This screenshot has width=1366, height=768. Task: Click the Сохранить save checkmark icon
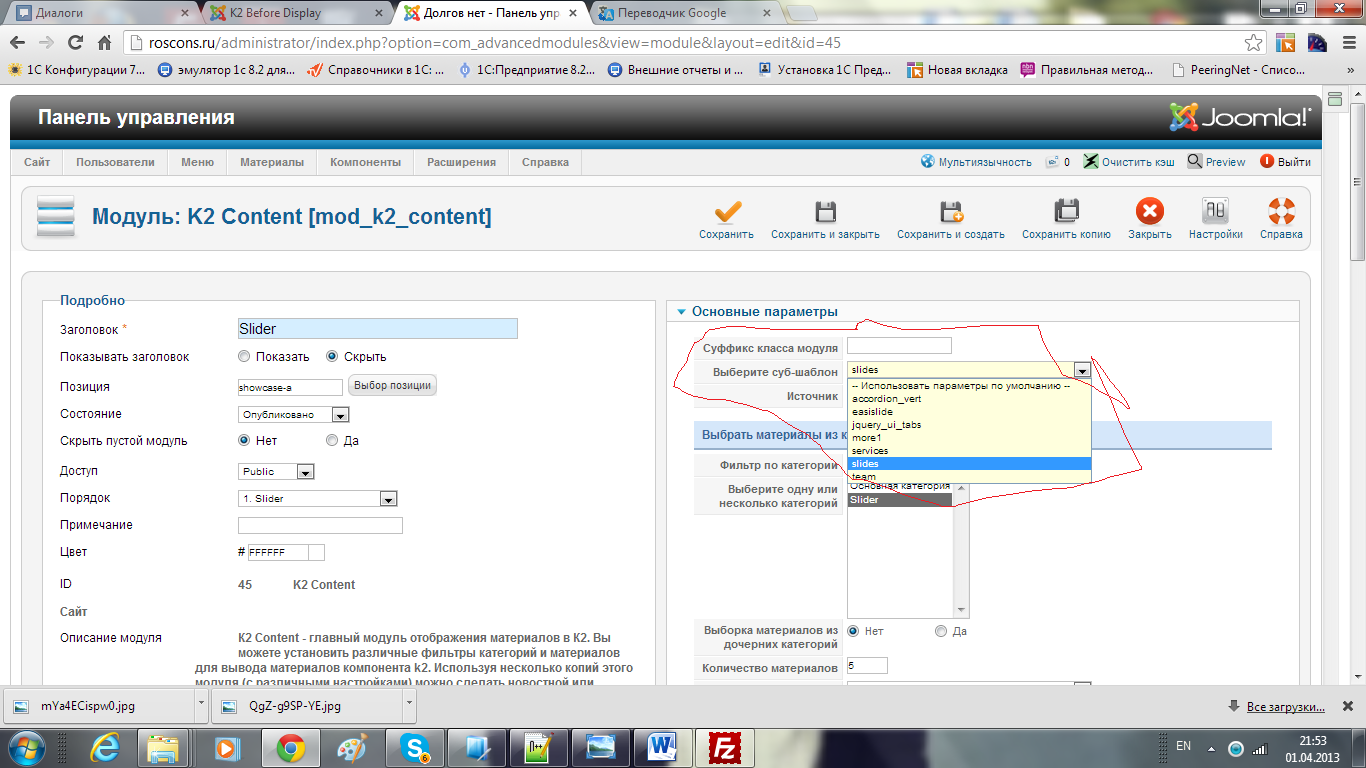726,212
